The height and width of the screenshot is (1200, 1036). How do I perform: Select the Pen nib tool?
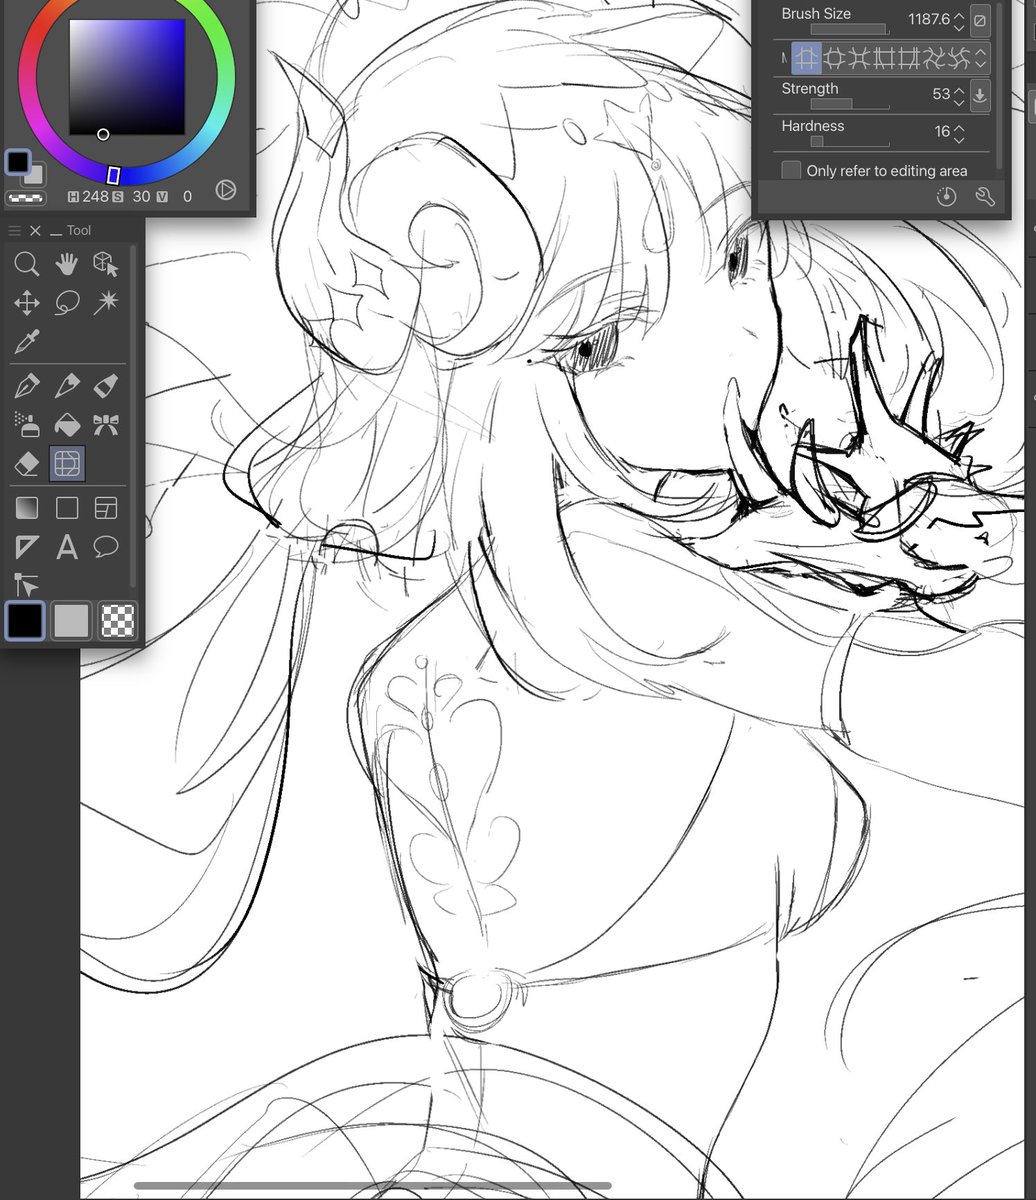(x=27, y=385)
